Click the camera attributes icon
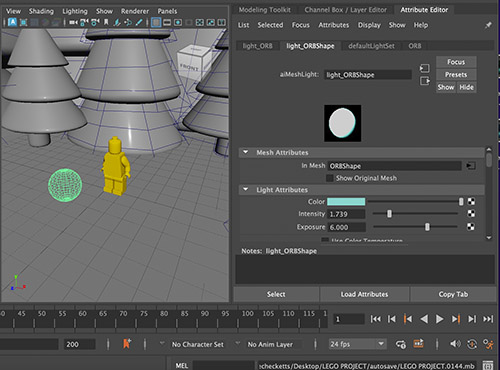 pyautogui.click(x=95, y=22)
